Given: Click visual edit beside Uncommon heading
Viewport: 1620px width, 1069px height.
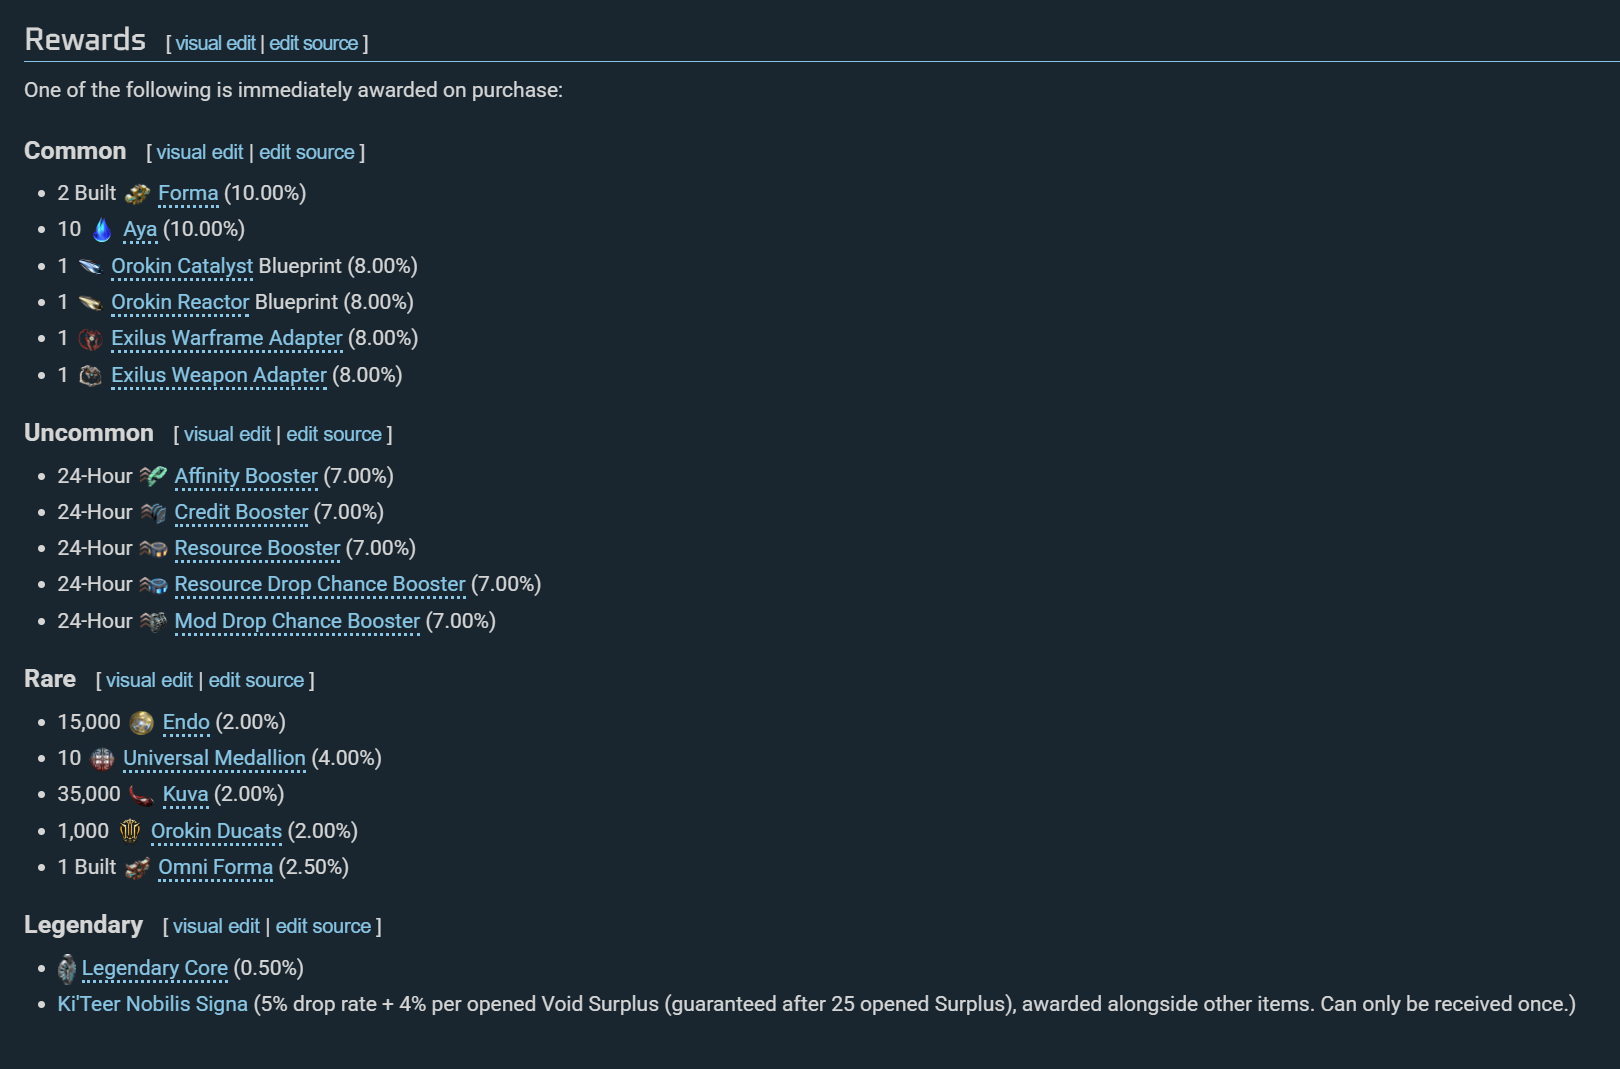Looking at the screenshot, I should (x=227, y=434).
